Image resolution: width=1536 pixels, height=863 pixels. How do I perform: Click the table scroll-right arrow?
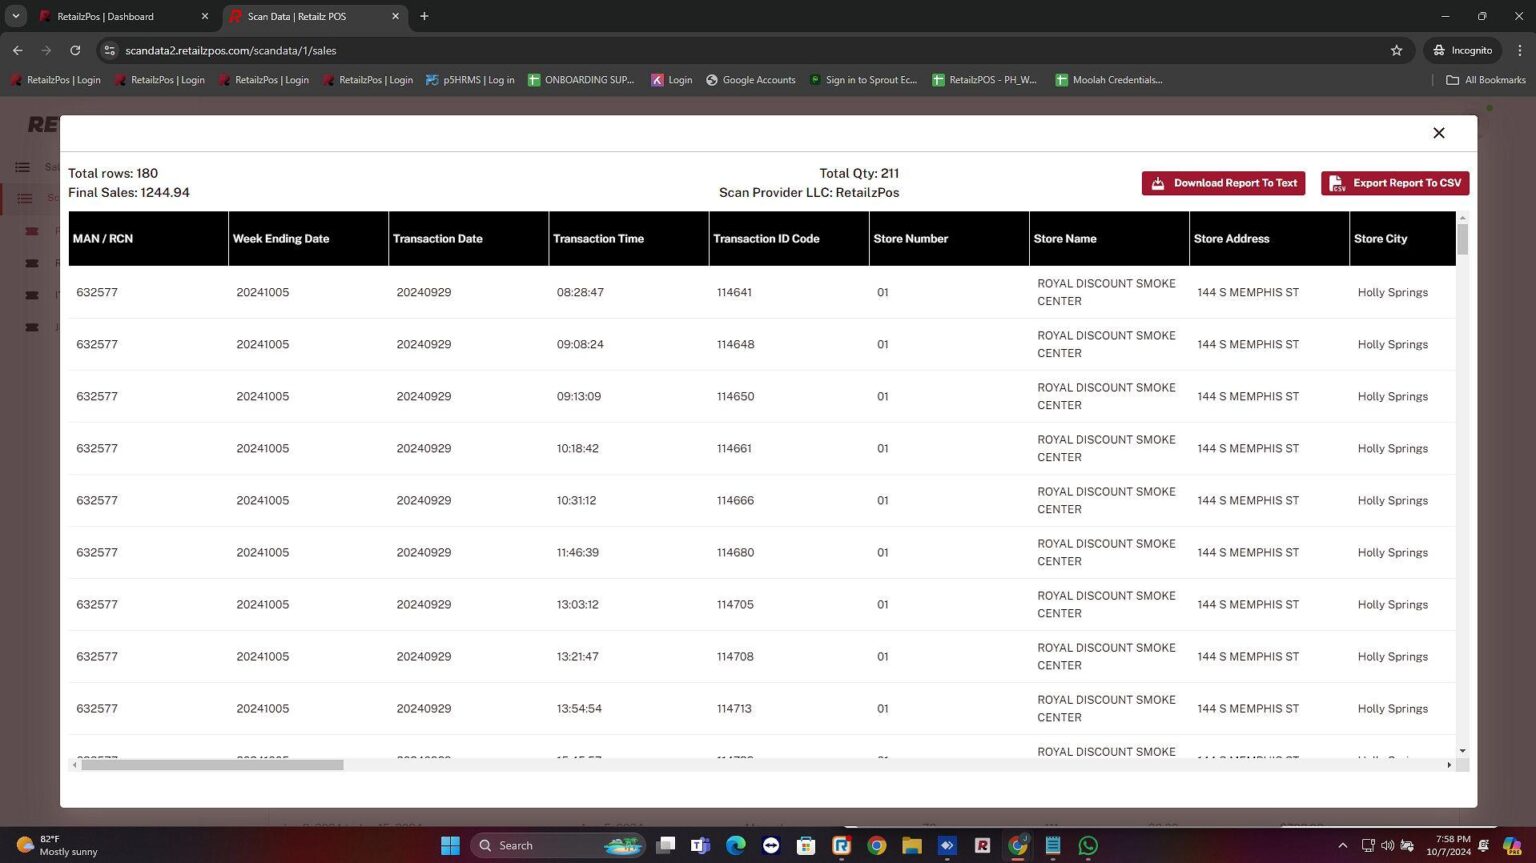tap(1449, 765)
